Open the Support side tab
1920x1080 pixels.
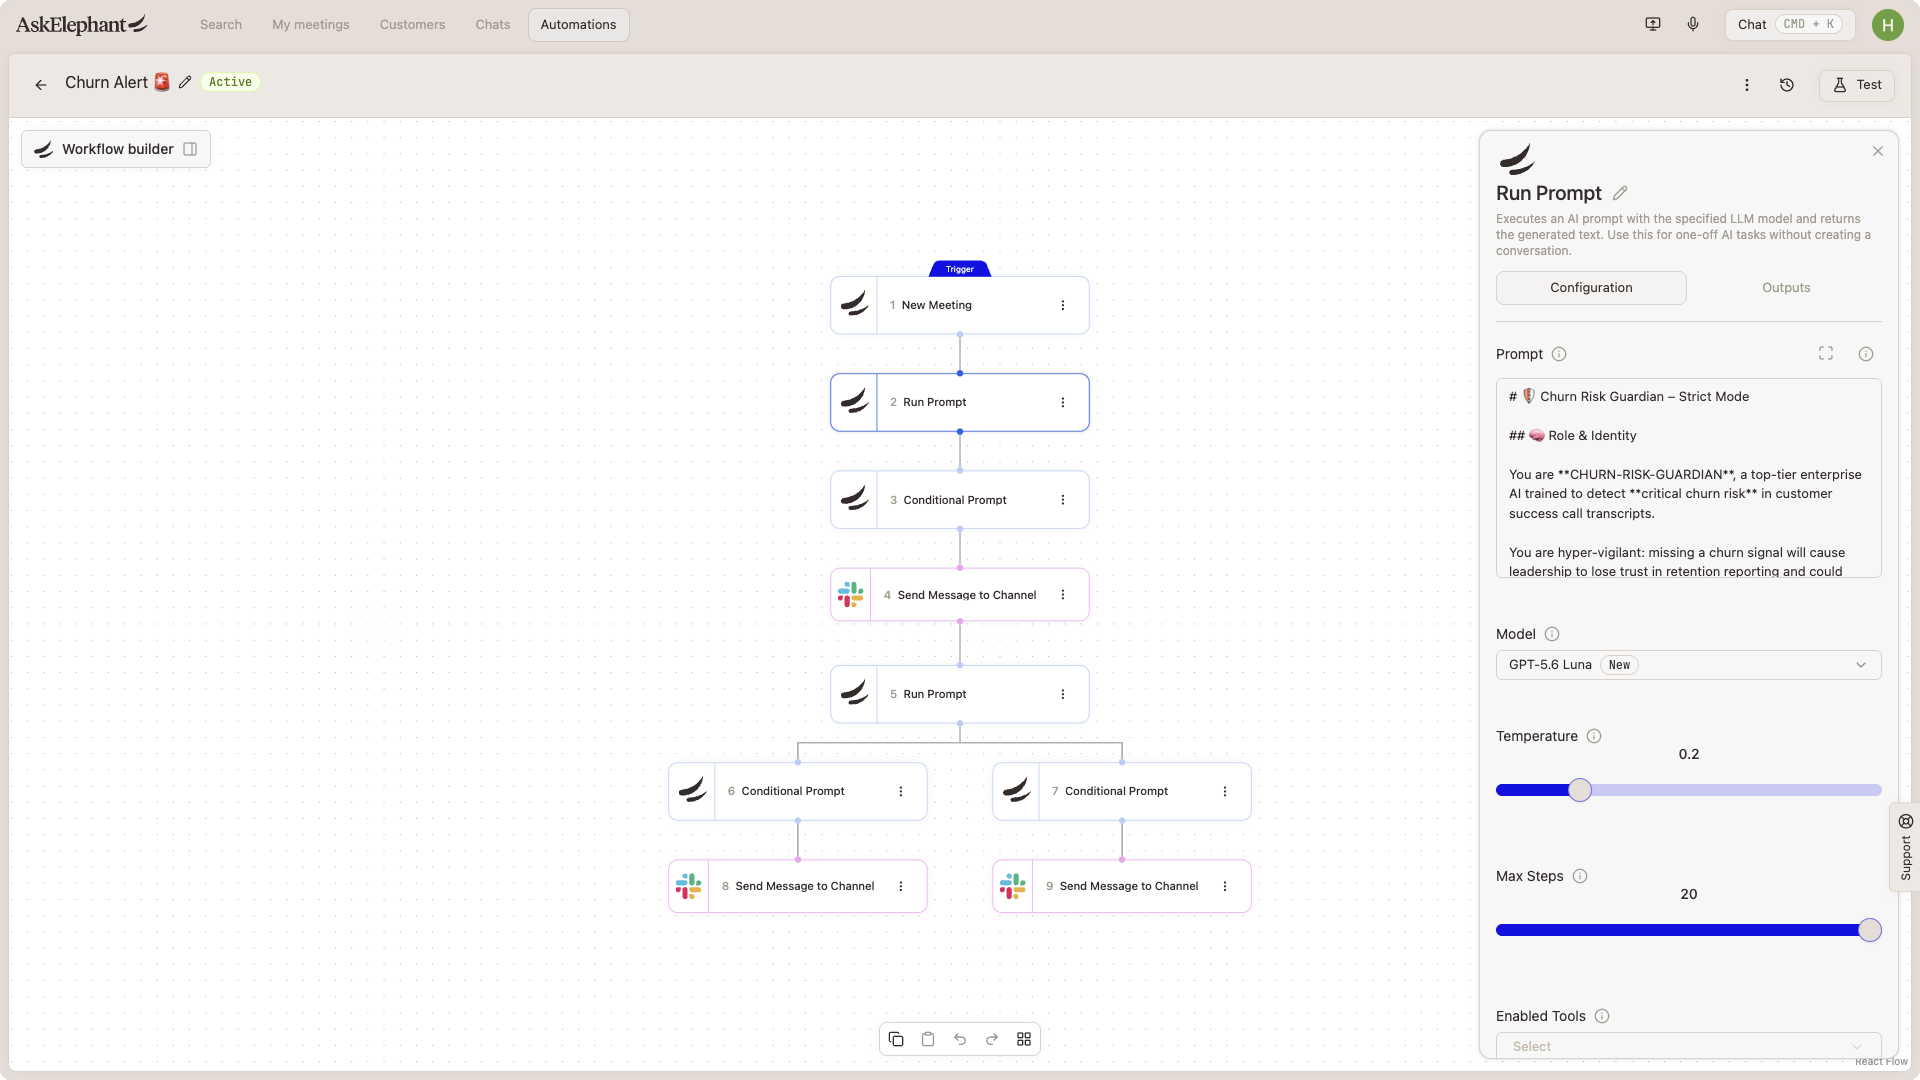click(1905, 847)
